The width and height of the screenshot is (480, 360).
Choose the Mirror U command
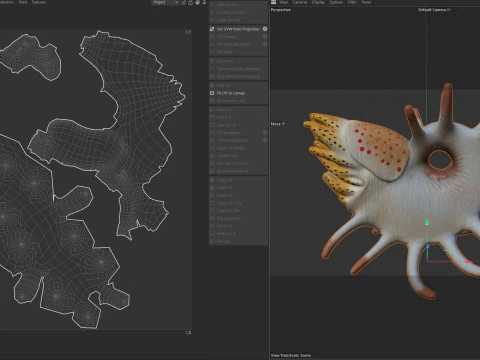pyautogui.click(x=224, y=110)
